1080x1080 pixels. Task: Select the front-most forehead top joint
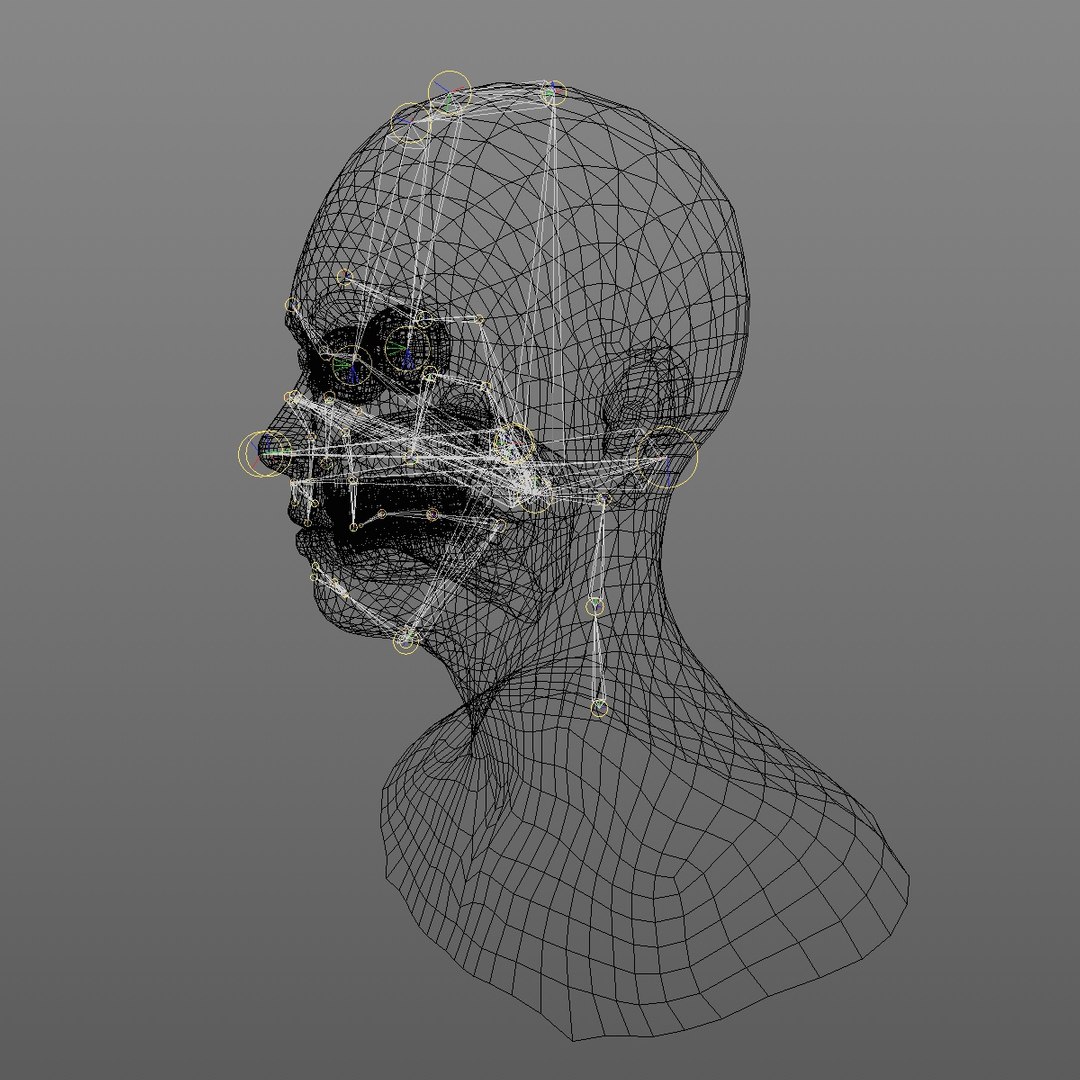[x=411, y=123]
